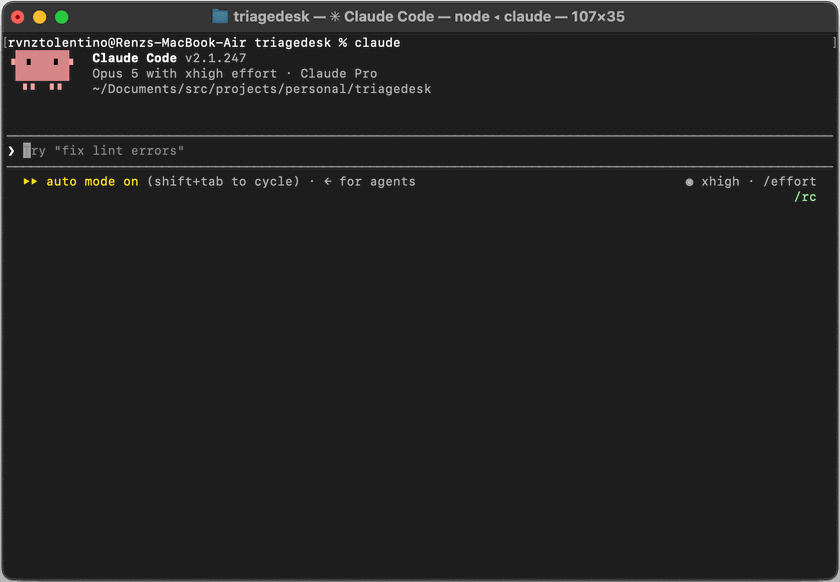Click the pink Claude Code mascot logo
This screenshot has height=582, width=840.
(42, 70)
